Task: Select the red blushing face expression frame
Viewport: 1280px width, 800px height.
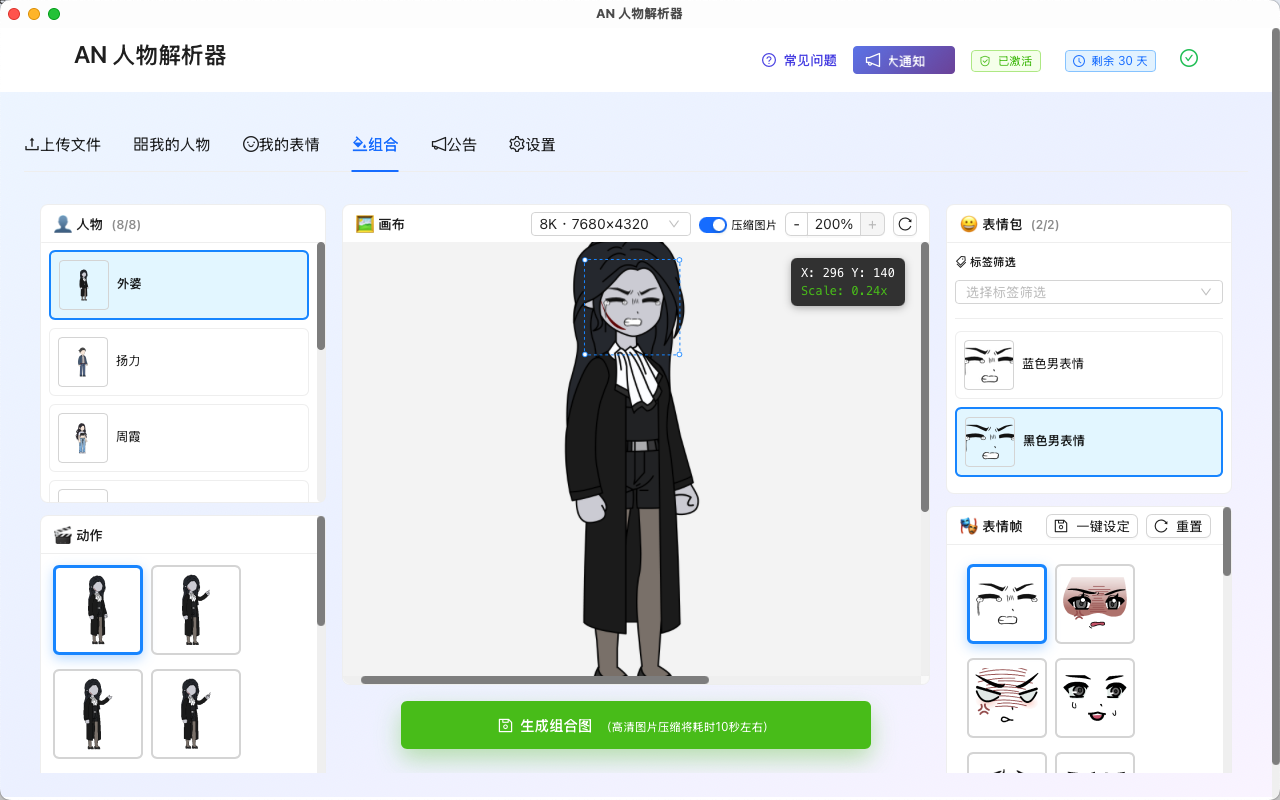Action: pos(1095,603)
